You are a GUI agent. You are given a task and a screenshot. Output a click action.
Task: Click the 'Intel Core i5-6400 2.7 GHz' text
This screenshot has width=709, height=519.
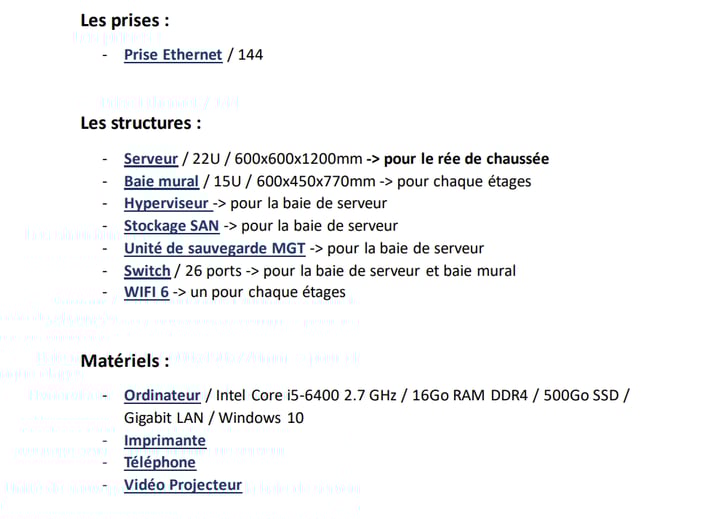point(306,396)
